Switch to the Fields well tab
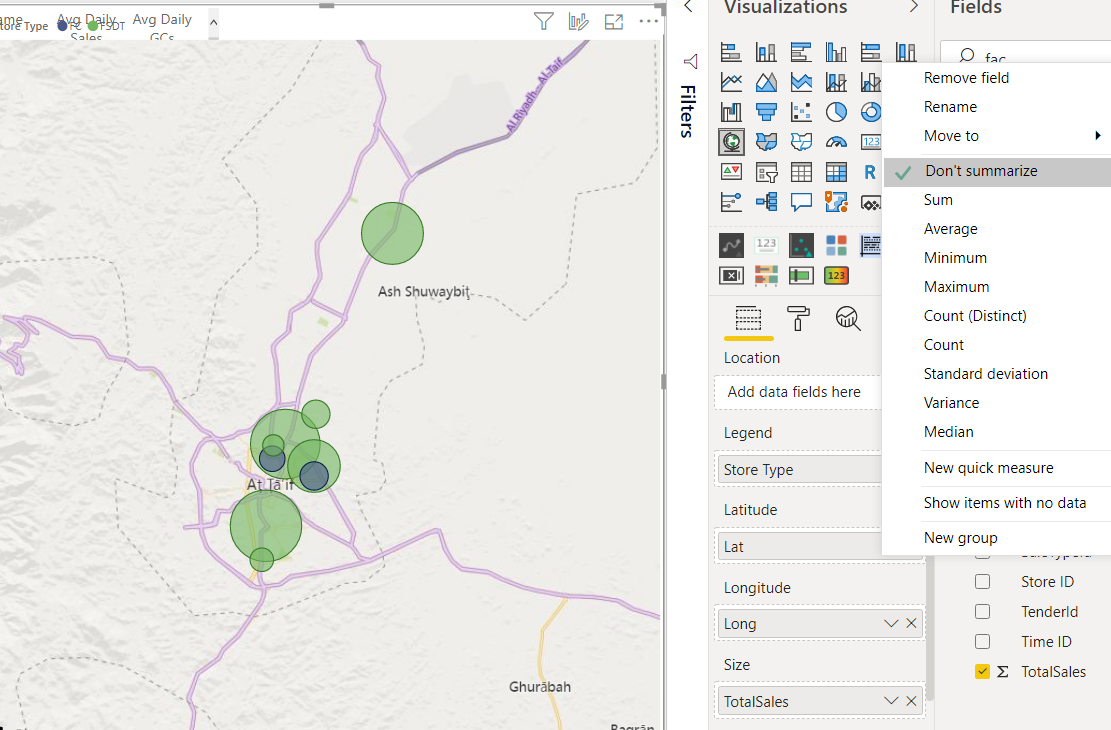Image resolution: width=1111 pixels, height=730 pixels. [748, 319]
